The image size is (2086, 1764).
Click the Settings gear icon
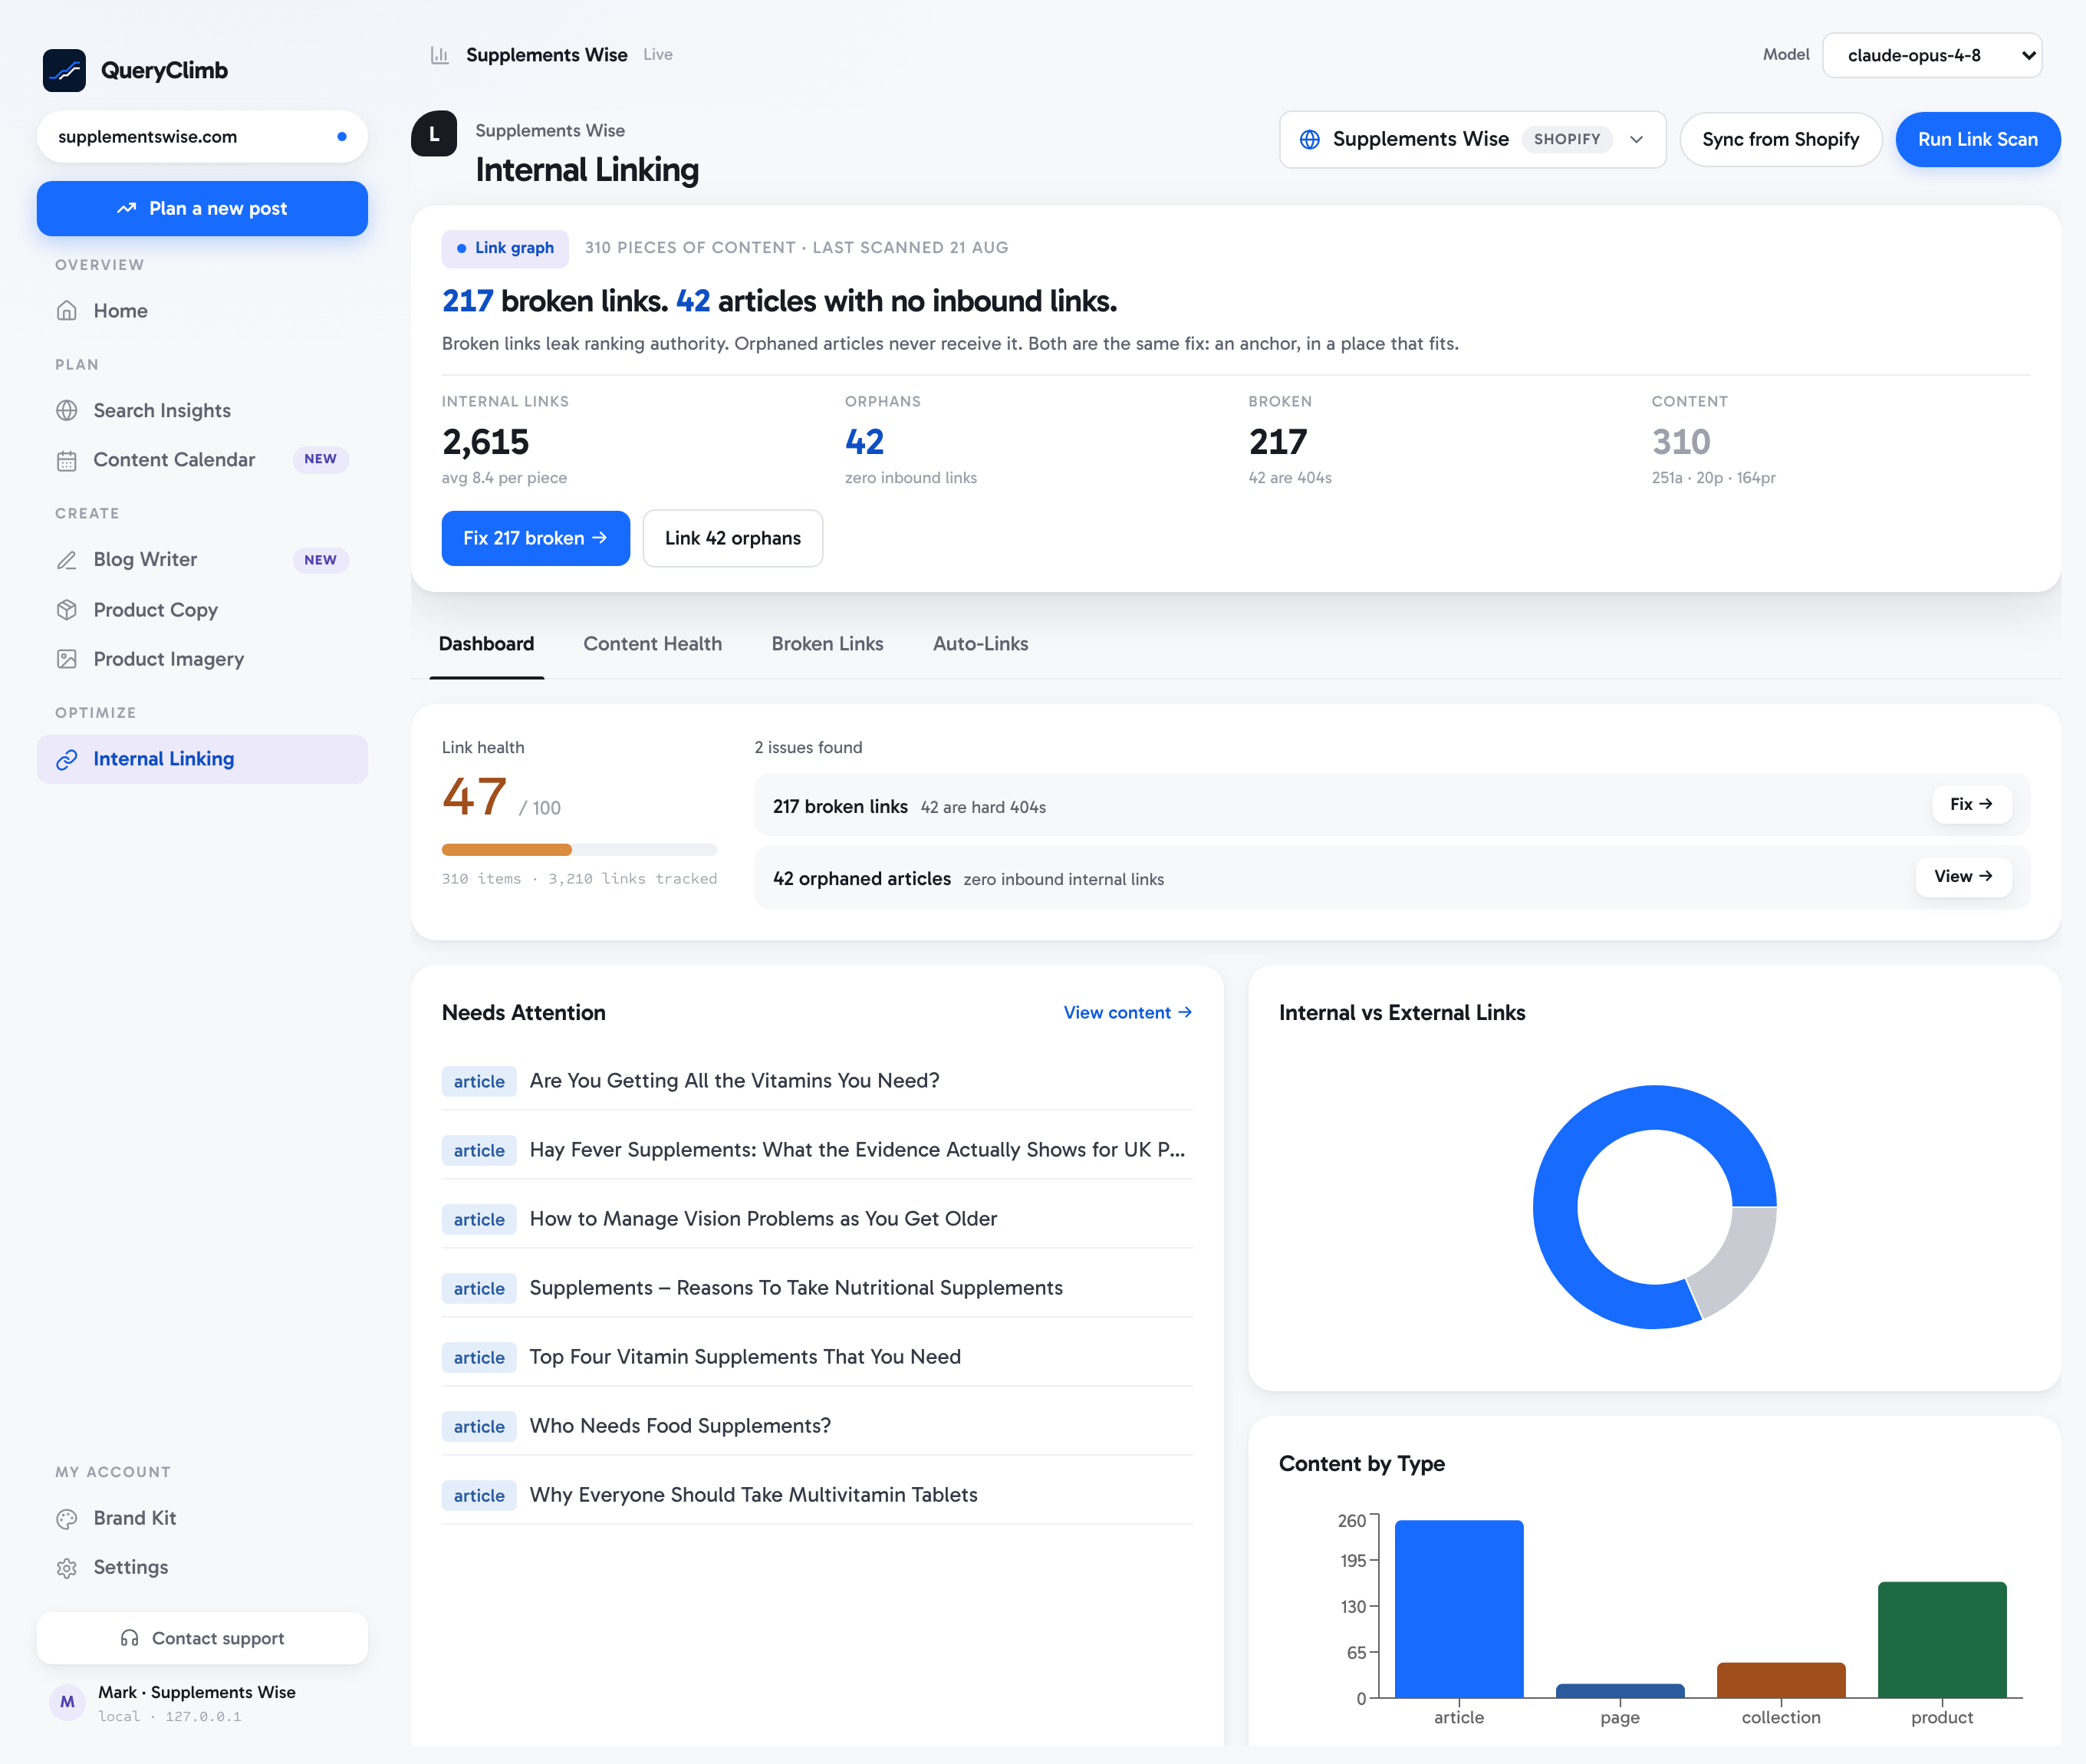(x=67, y=1568)
